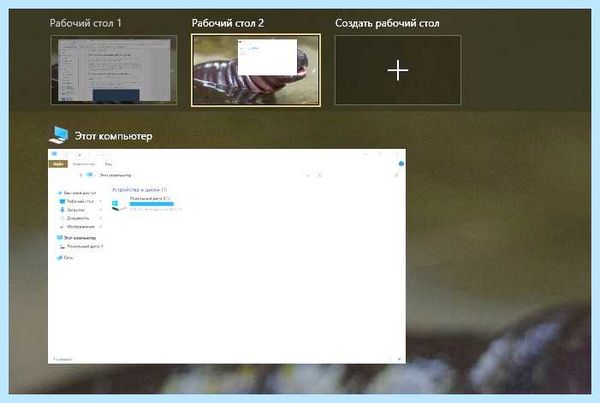The height and width of the screenshot is (403, 600).
Task: Click the computer icon beside Этот компьютер title
Action: tap(59, 135)
